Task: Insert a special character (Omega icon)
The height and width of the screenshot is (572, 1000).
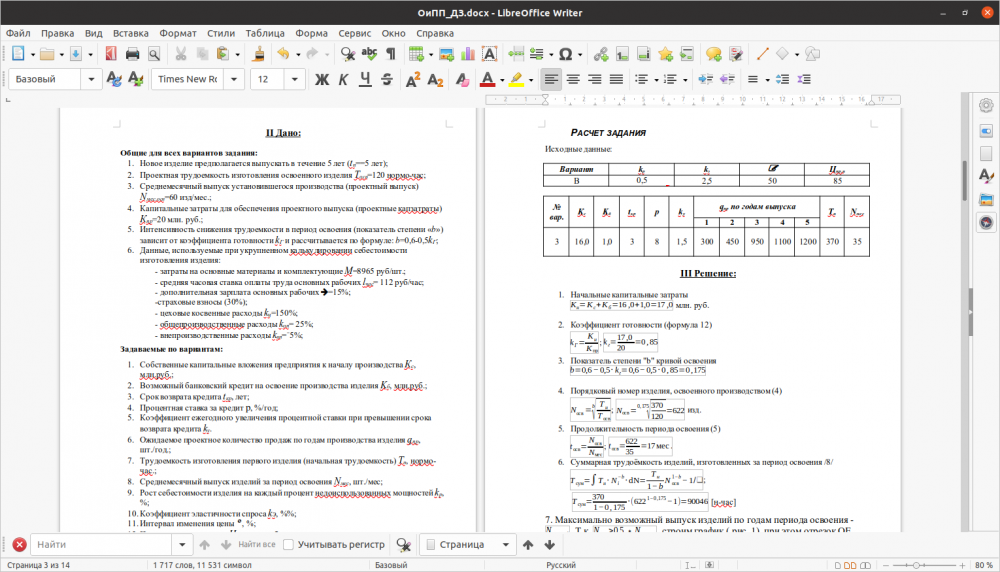Action: coord(565,54)
